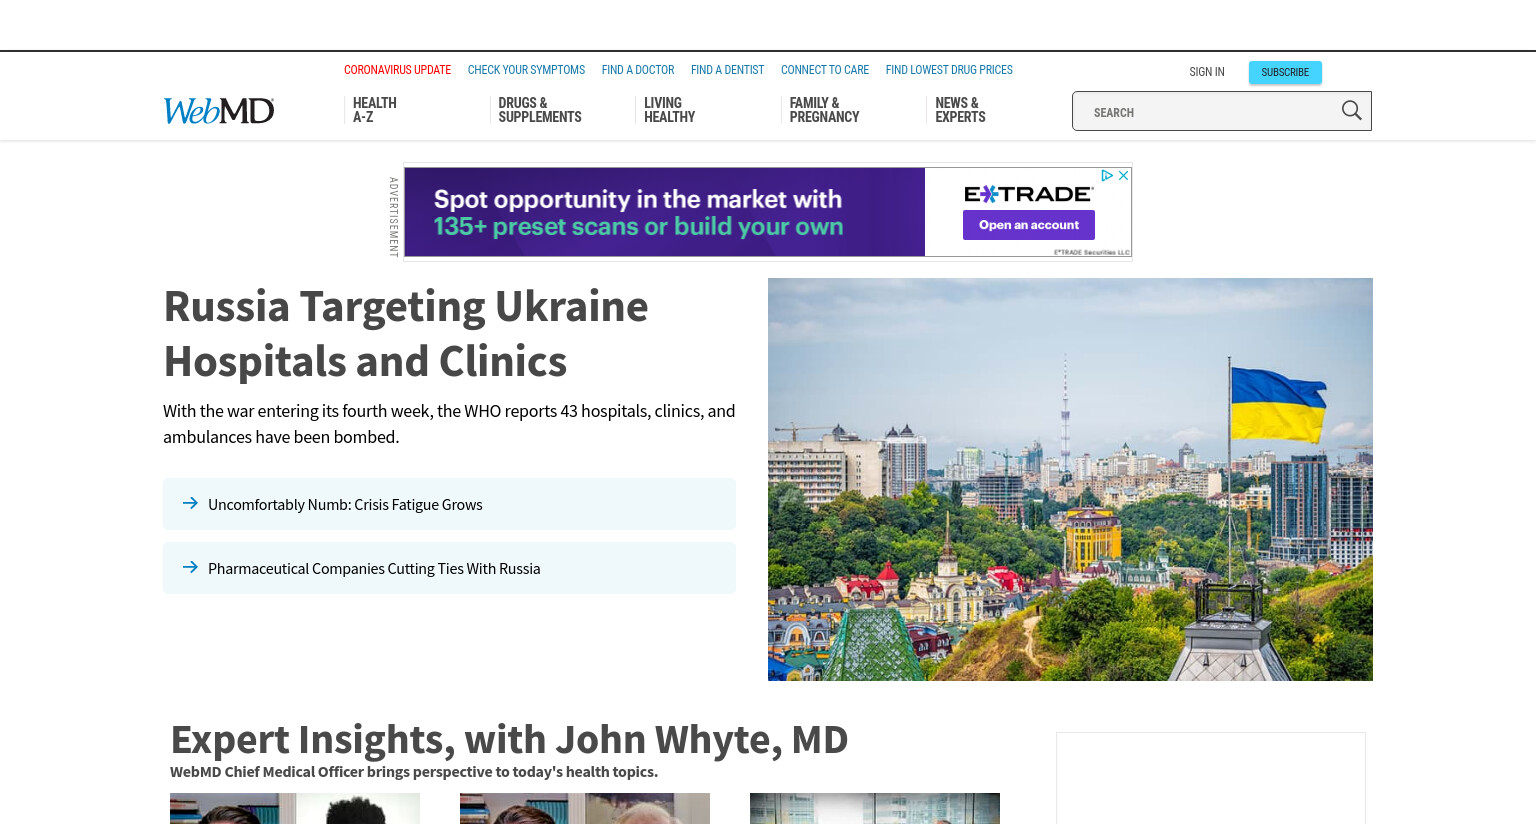Image resolution: width=1536 pixels, height=824 pixels.
Task: Open Pharmaceutical Companies Cutting Ties With Russia
Action: [374, 569]
